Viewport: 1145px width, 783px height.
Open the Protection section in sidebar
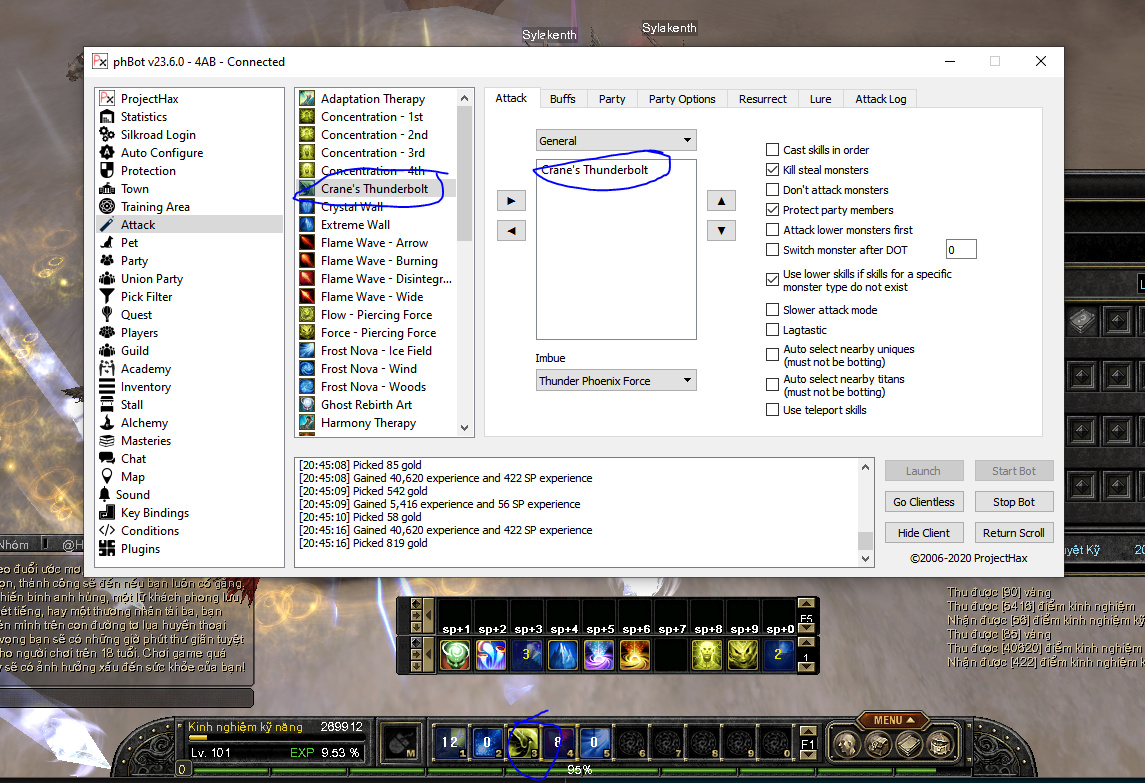(x=148, y=171)
